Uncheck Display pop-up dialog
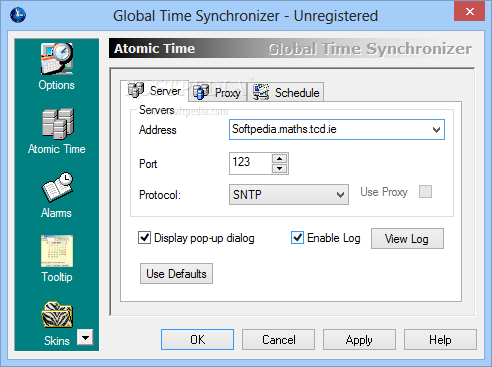492x367 pixels. tap(144, 238)
